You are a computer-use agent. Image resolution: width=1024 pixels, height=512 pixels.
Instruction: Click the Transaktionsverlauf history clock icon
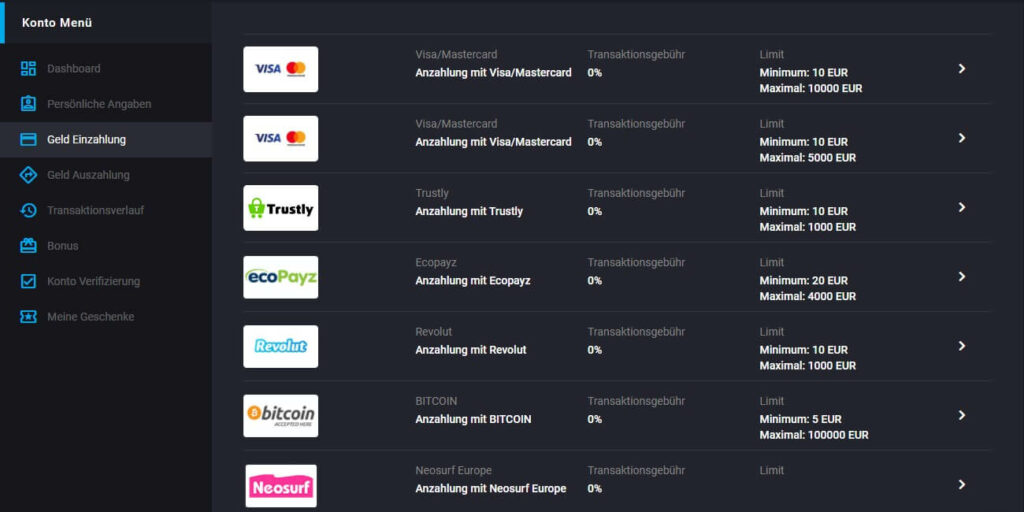(28, 210)
